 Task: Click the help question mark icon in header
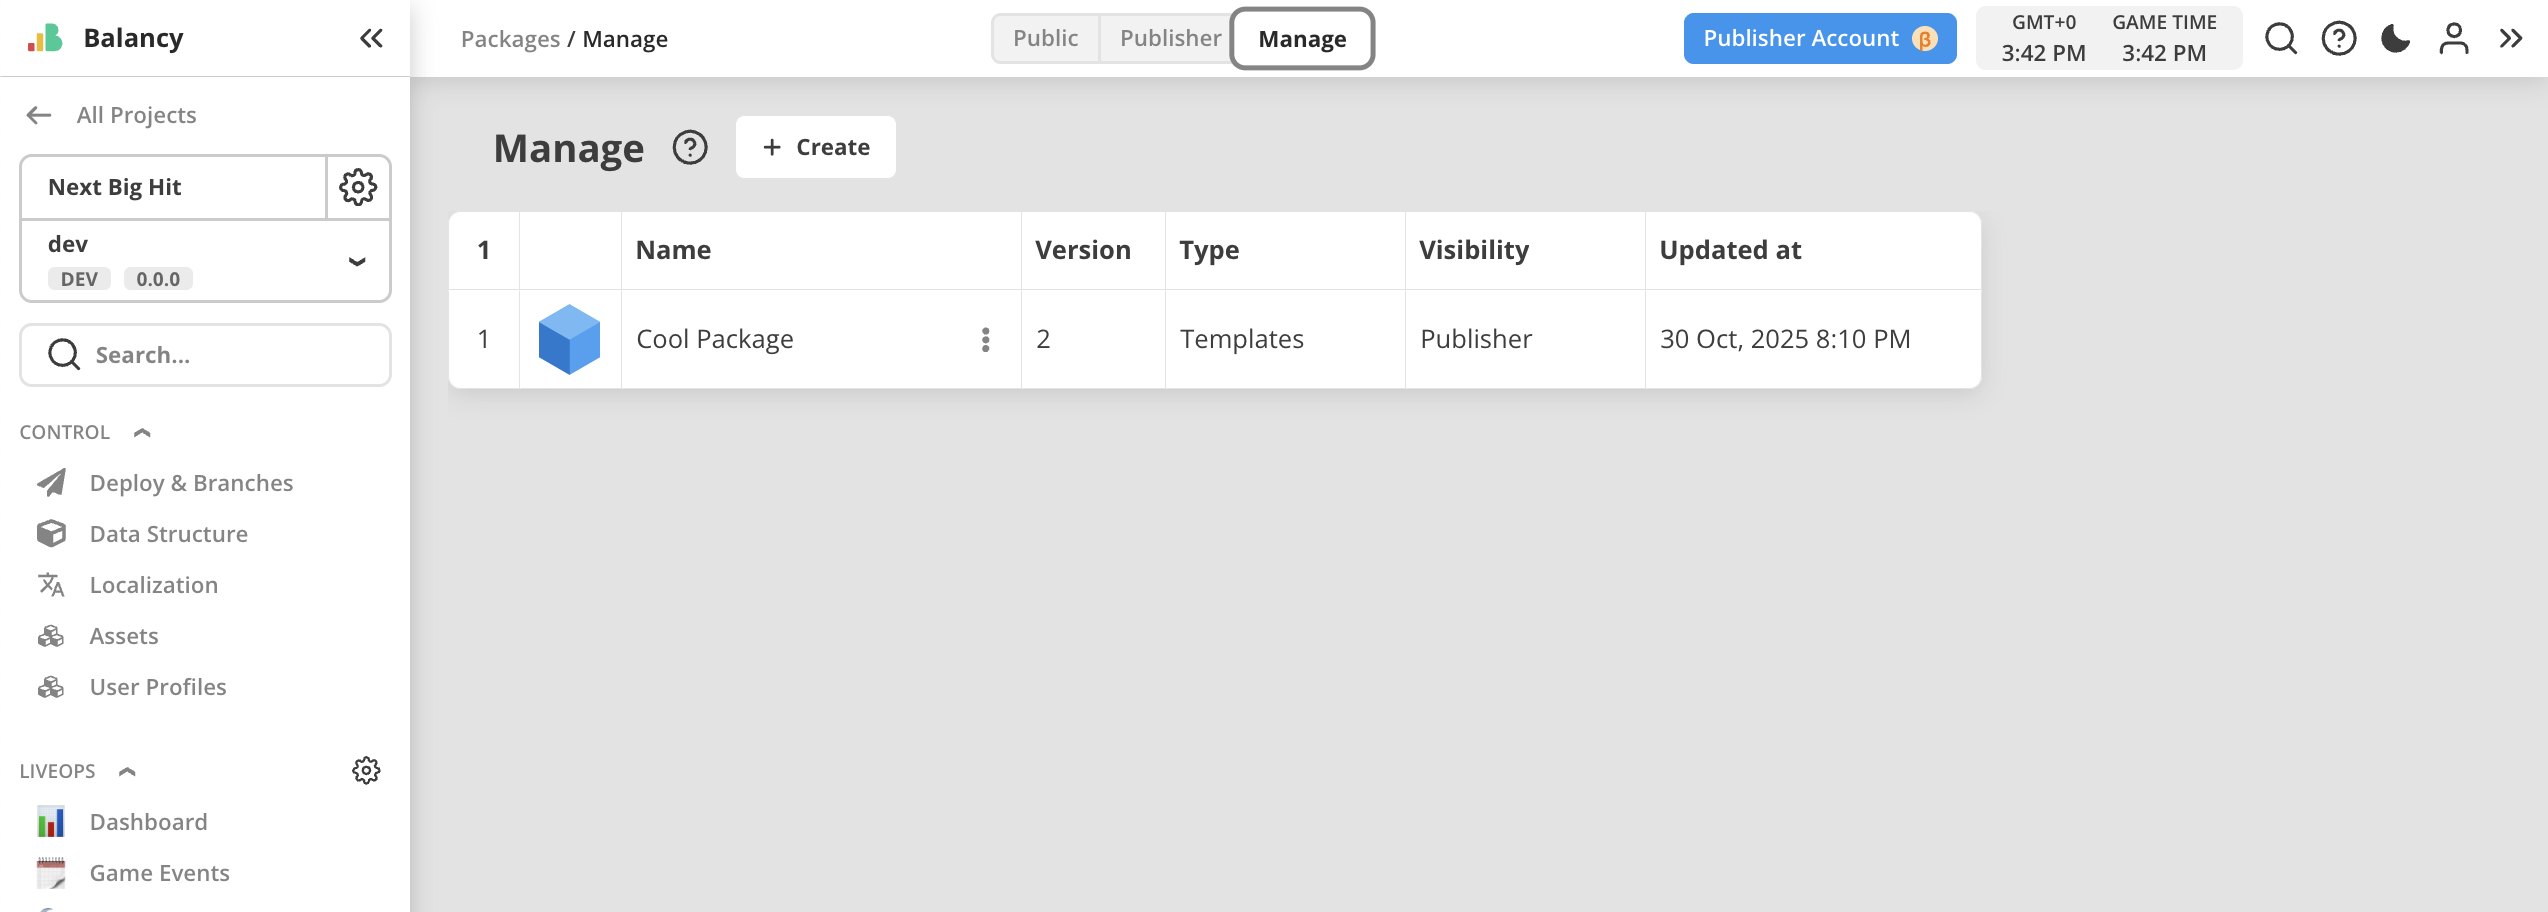(x=2338, y=38)
